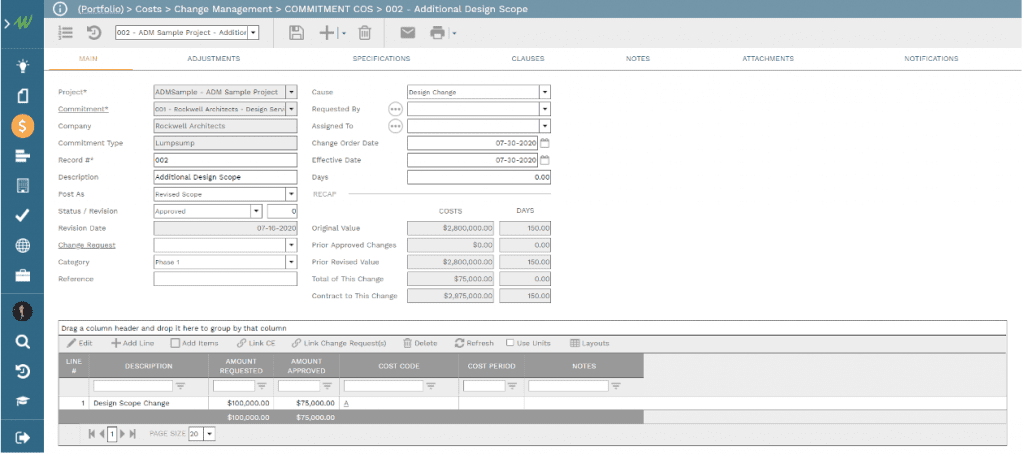Open the Effective Date calendar picker
Viewport: 1024px width, 455px height.
tap(545, 160)
